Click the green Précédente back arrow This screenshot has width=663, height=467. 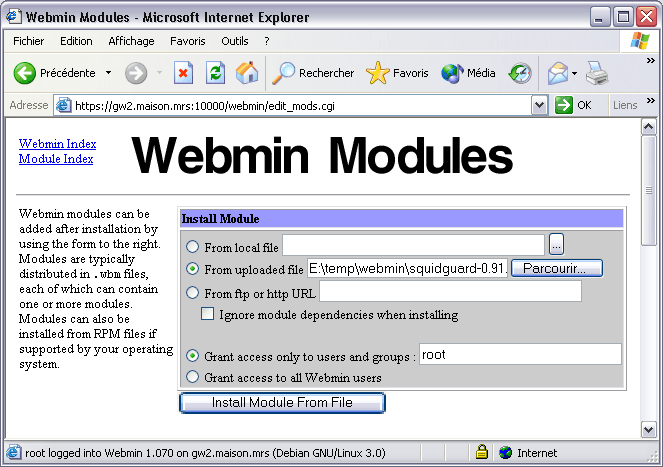click(x=25, y=73)
